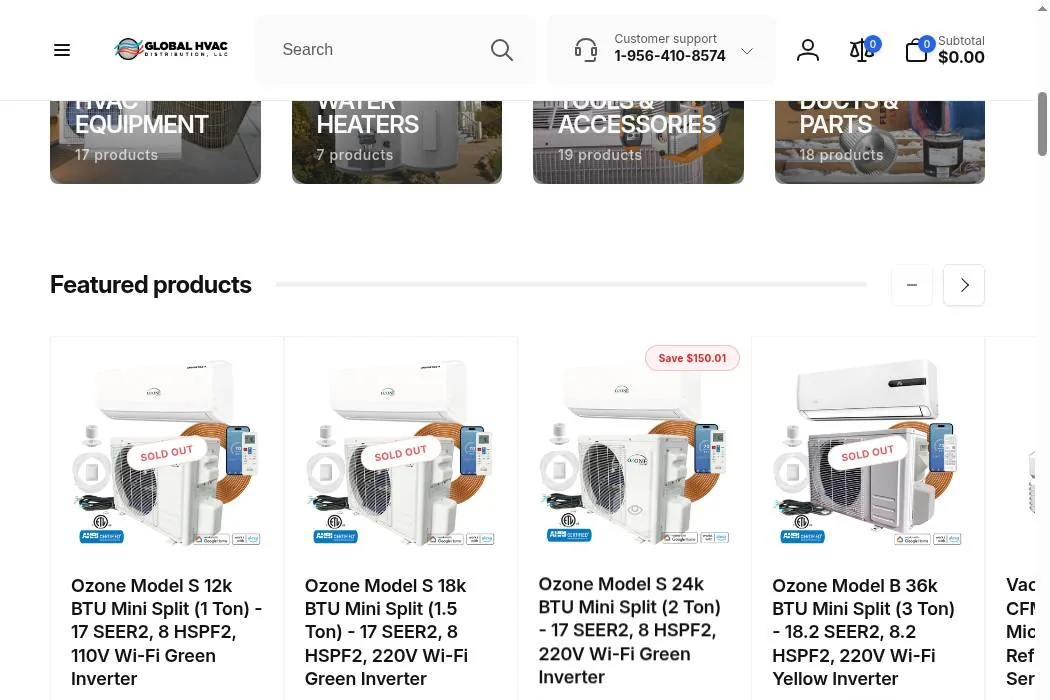The height and width of the screenshot is (700, 1050).
Task: Click the '19 products' count text
Action: [600, 155]
